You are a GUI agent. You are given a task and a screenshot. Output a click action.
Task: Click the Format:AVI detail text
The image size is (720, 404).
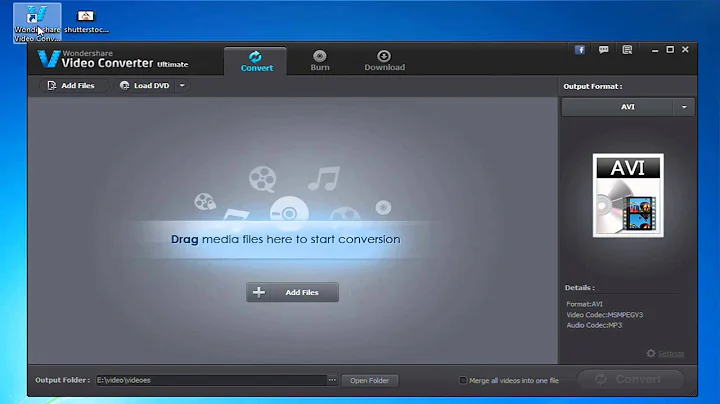584,304
